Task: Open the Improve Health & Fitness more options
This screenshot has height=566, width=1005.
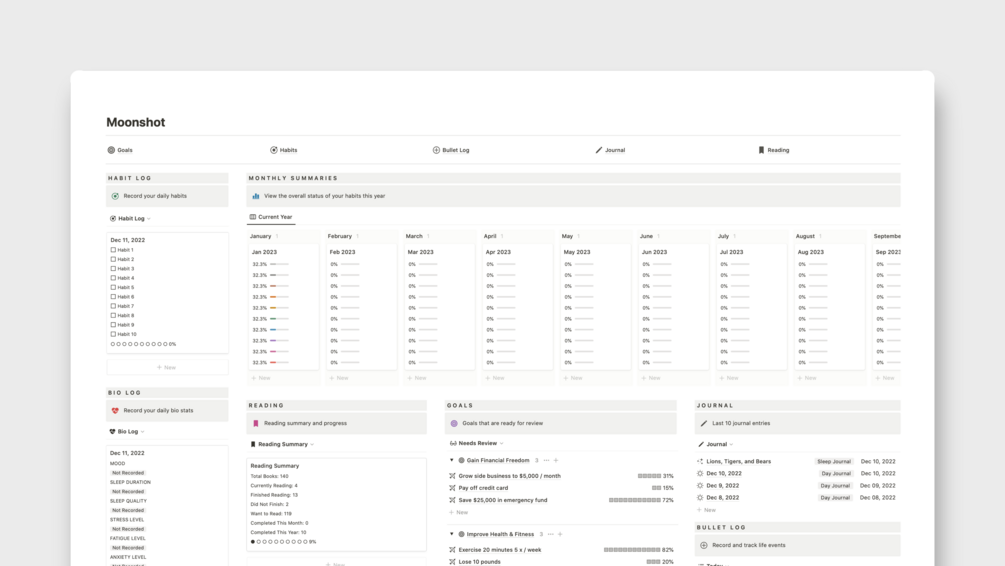Action: click(x=551, y=534)
